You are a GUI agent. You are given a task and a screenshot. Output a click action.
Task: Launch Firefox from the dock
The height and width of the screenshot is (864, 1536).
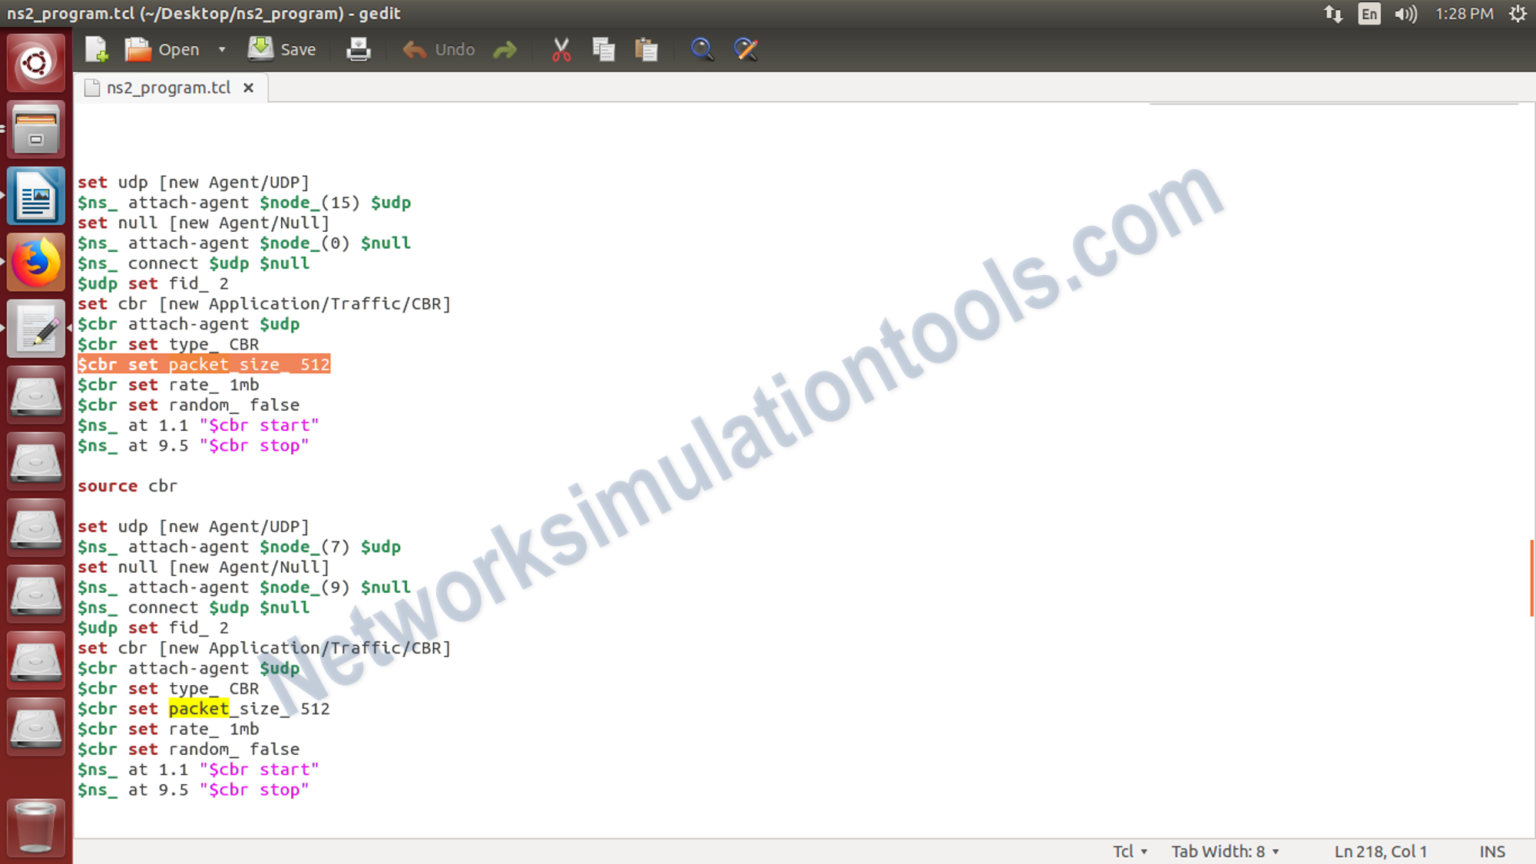click(x=35, y=261)
